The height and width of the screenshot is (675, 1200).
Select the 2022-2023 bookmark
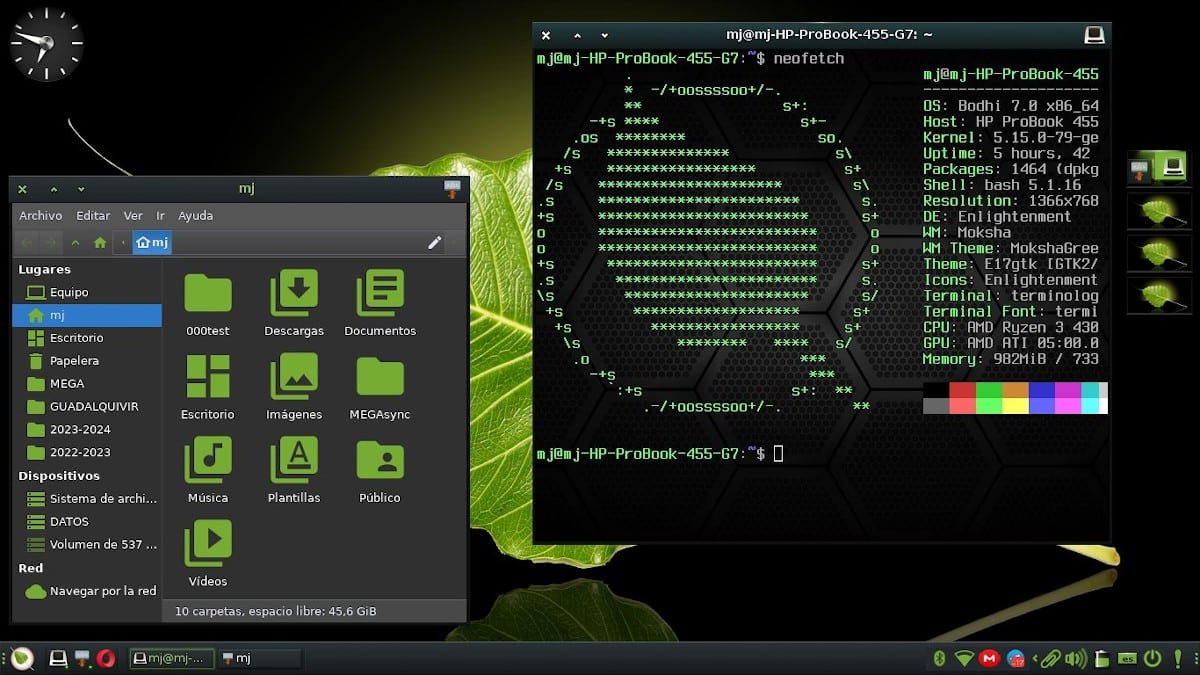point(87,452)
